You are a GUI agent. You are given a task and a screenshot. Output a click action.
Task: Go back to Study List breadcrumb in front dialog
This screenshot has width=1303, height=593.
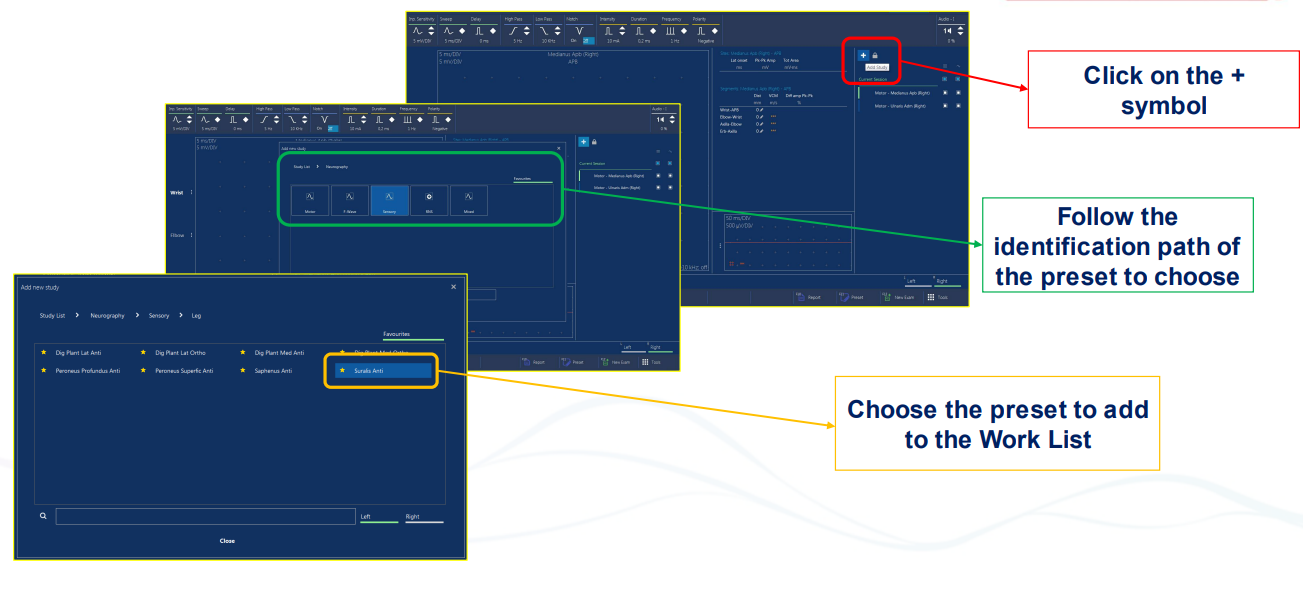54,315
